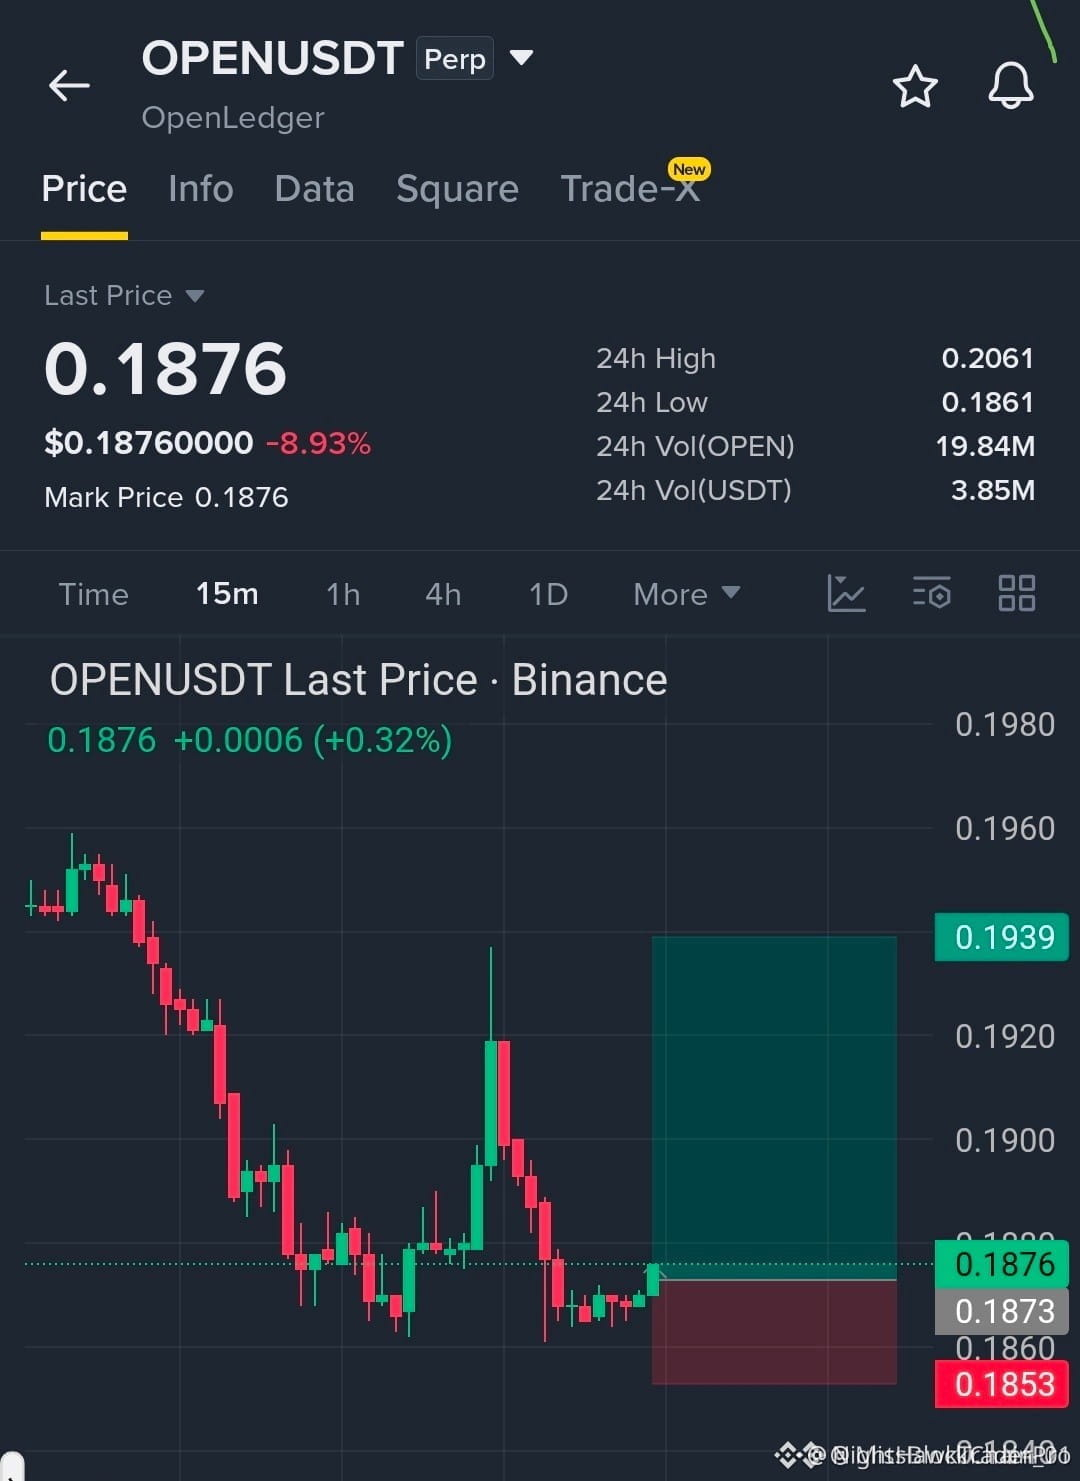Tap the -8.93% change value
Viewport: 1080px width, 1481px height.
tap(318, 443)
